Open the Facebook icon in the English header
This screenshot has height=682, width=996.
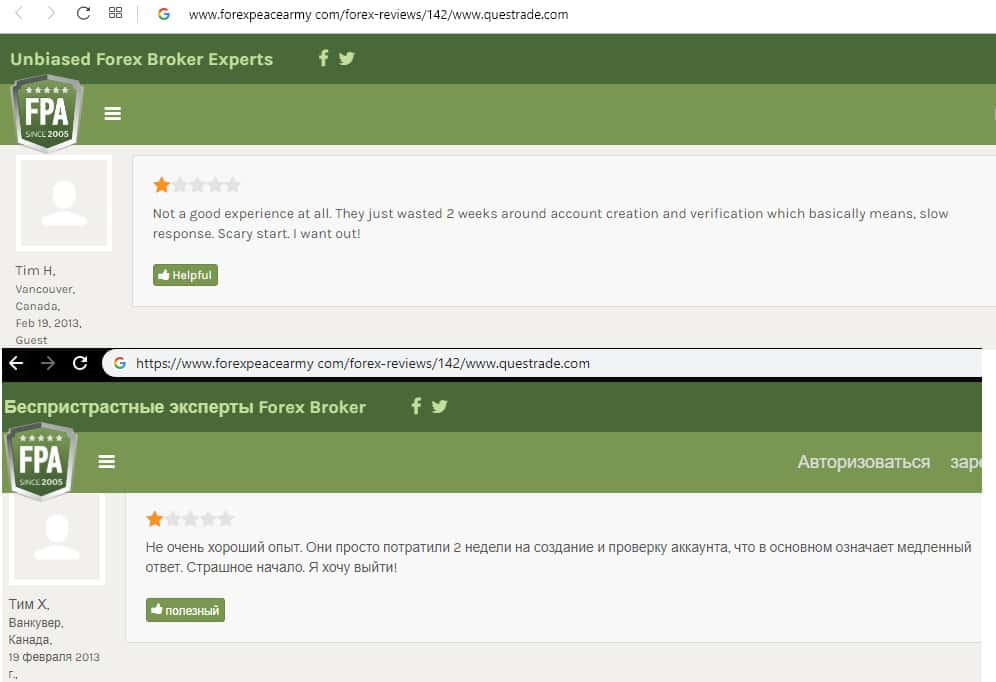tap(323, 58)
